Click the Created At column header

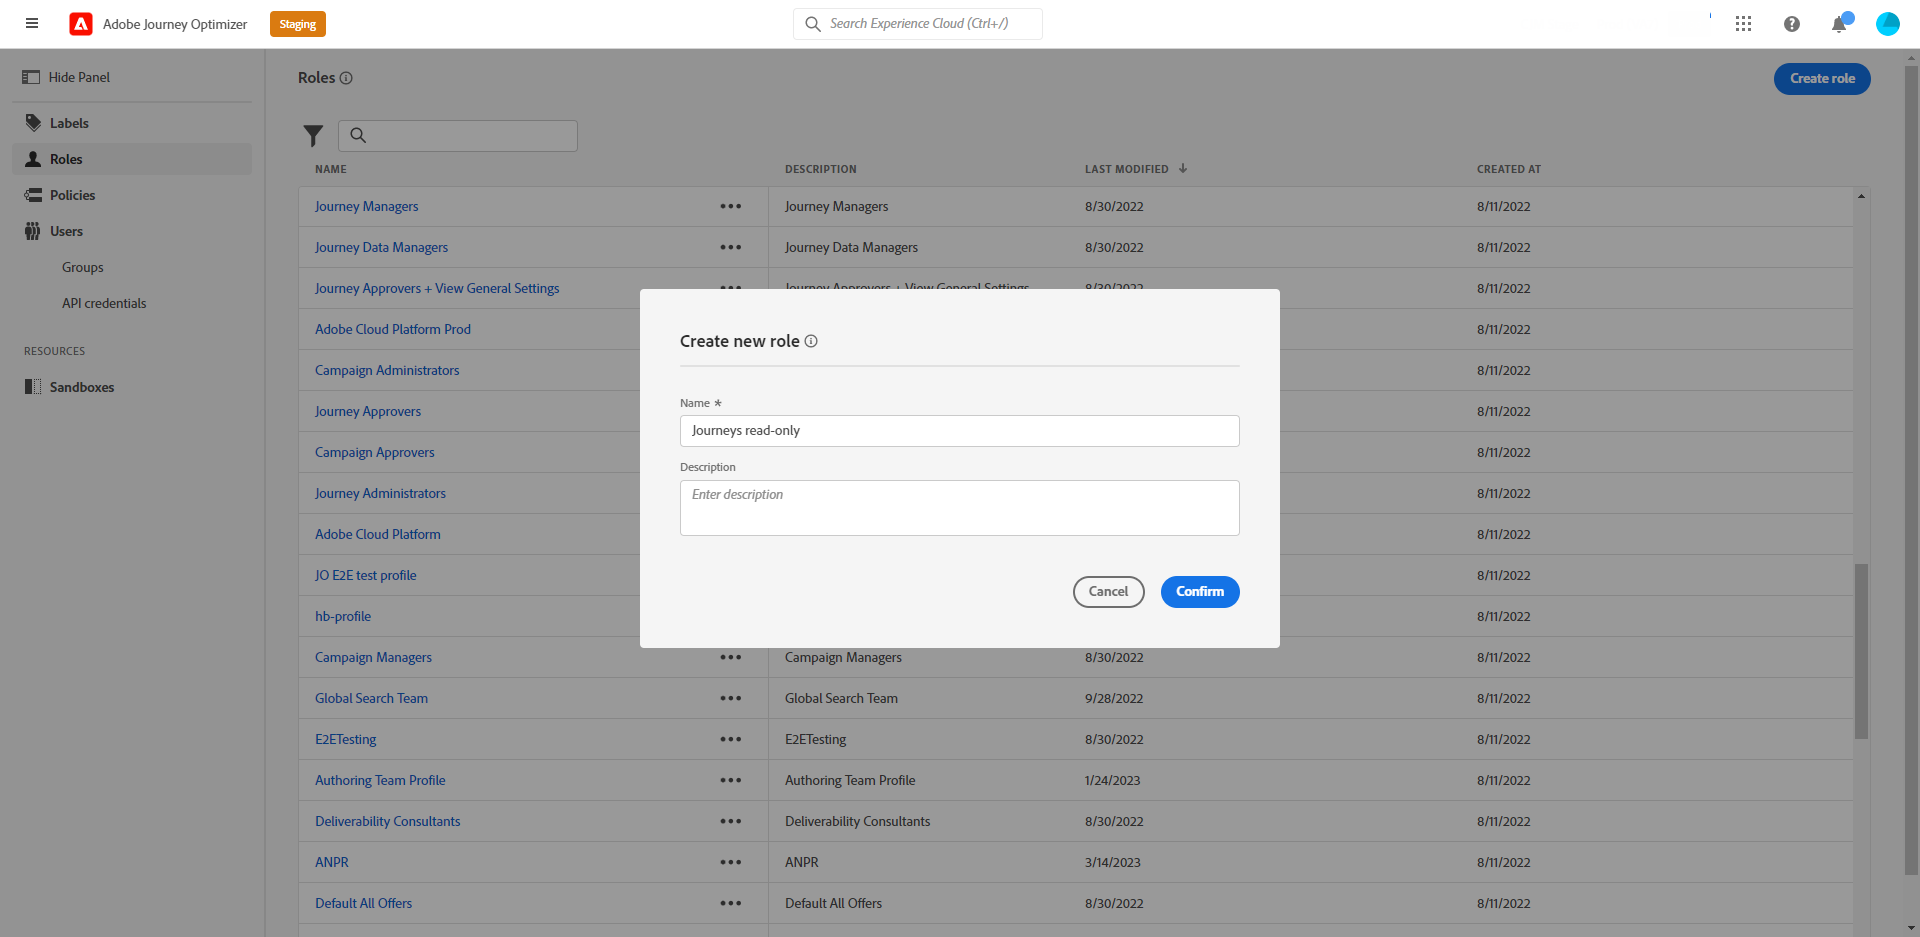tap(1509, 170)
